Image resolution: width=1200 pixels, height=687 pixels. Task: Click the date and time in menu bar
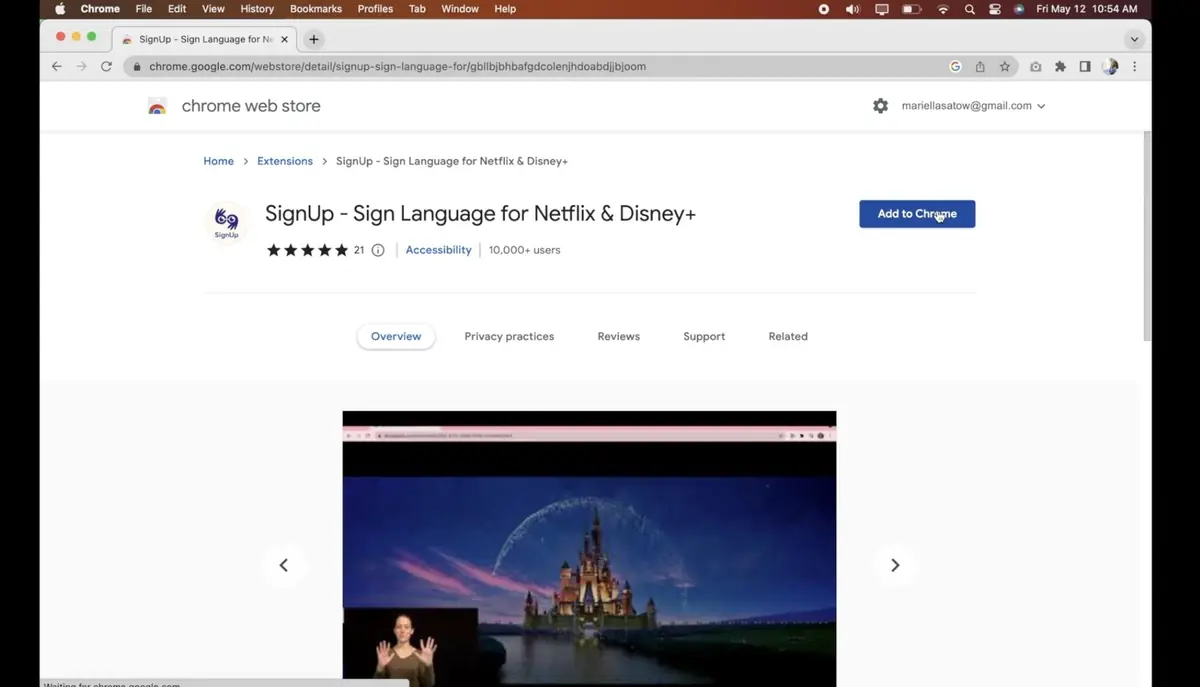[x=1086, y=9]
